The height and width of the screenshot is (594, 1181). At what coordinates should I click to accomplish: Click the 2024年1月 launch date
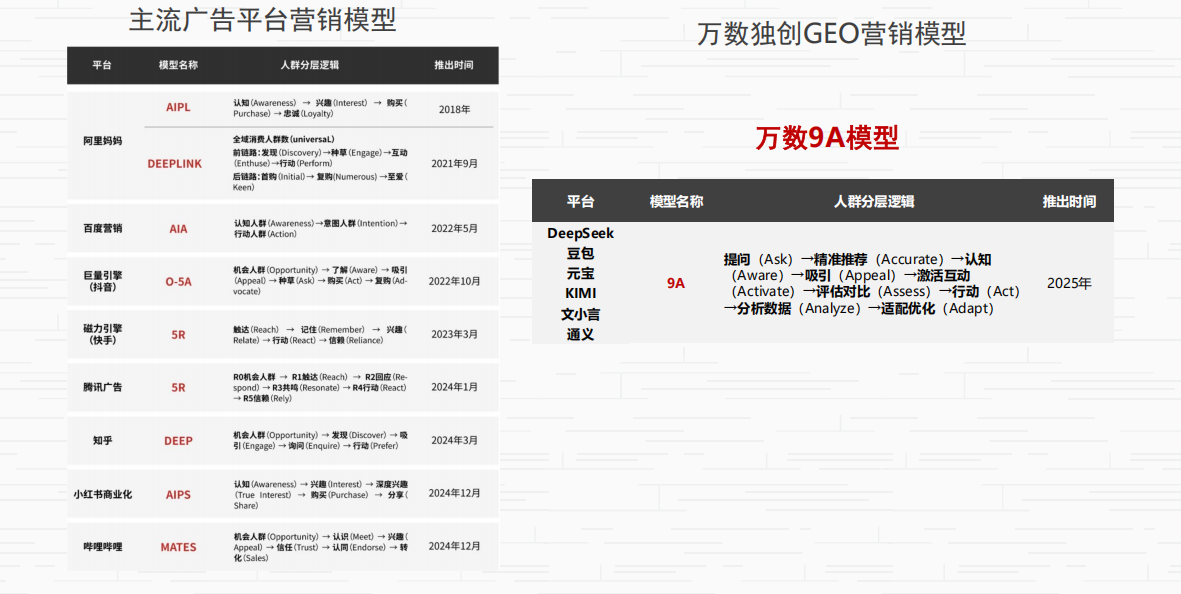pos(454,387)
